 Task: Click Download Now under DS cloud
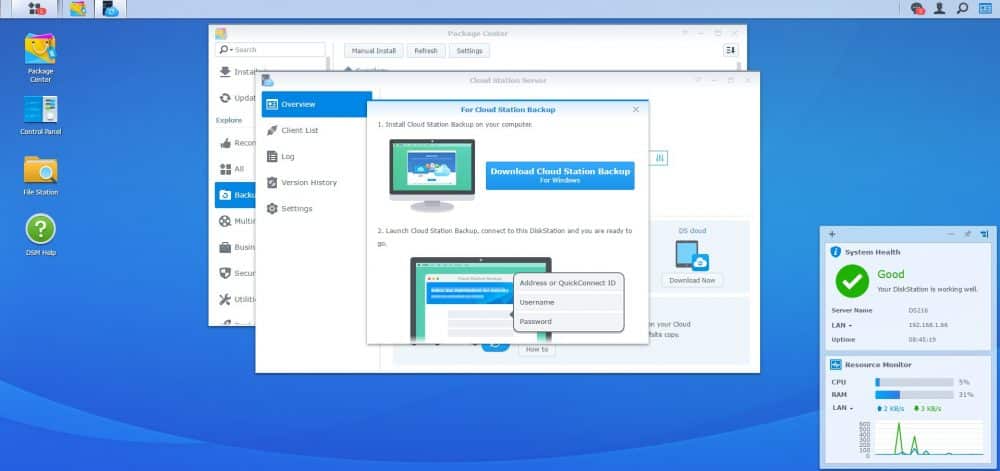coord(692,280)
